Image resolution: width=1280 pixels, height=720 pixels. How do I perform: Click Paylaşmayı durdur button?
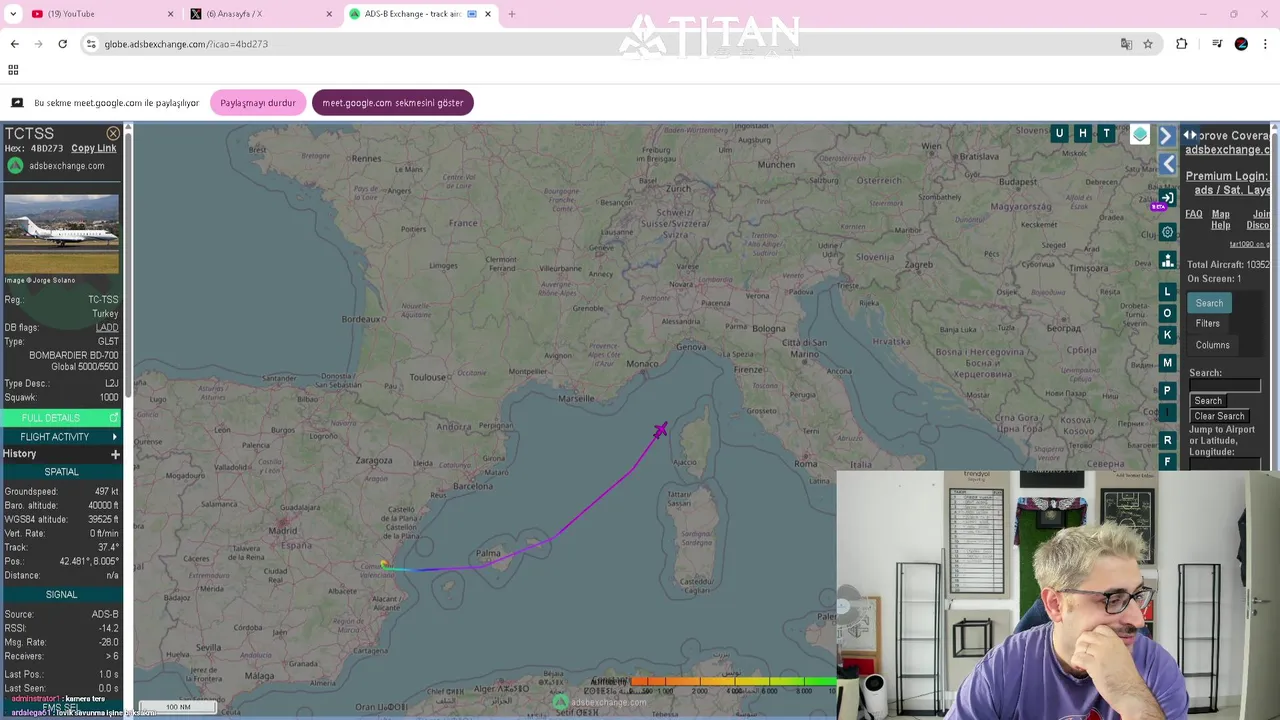258,103
